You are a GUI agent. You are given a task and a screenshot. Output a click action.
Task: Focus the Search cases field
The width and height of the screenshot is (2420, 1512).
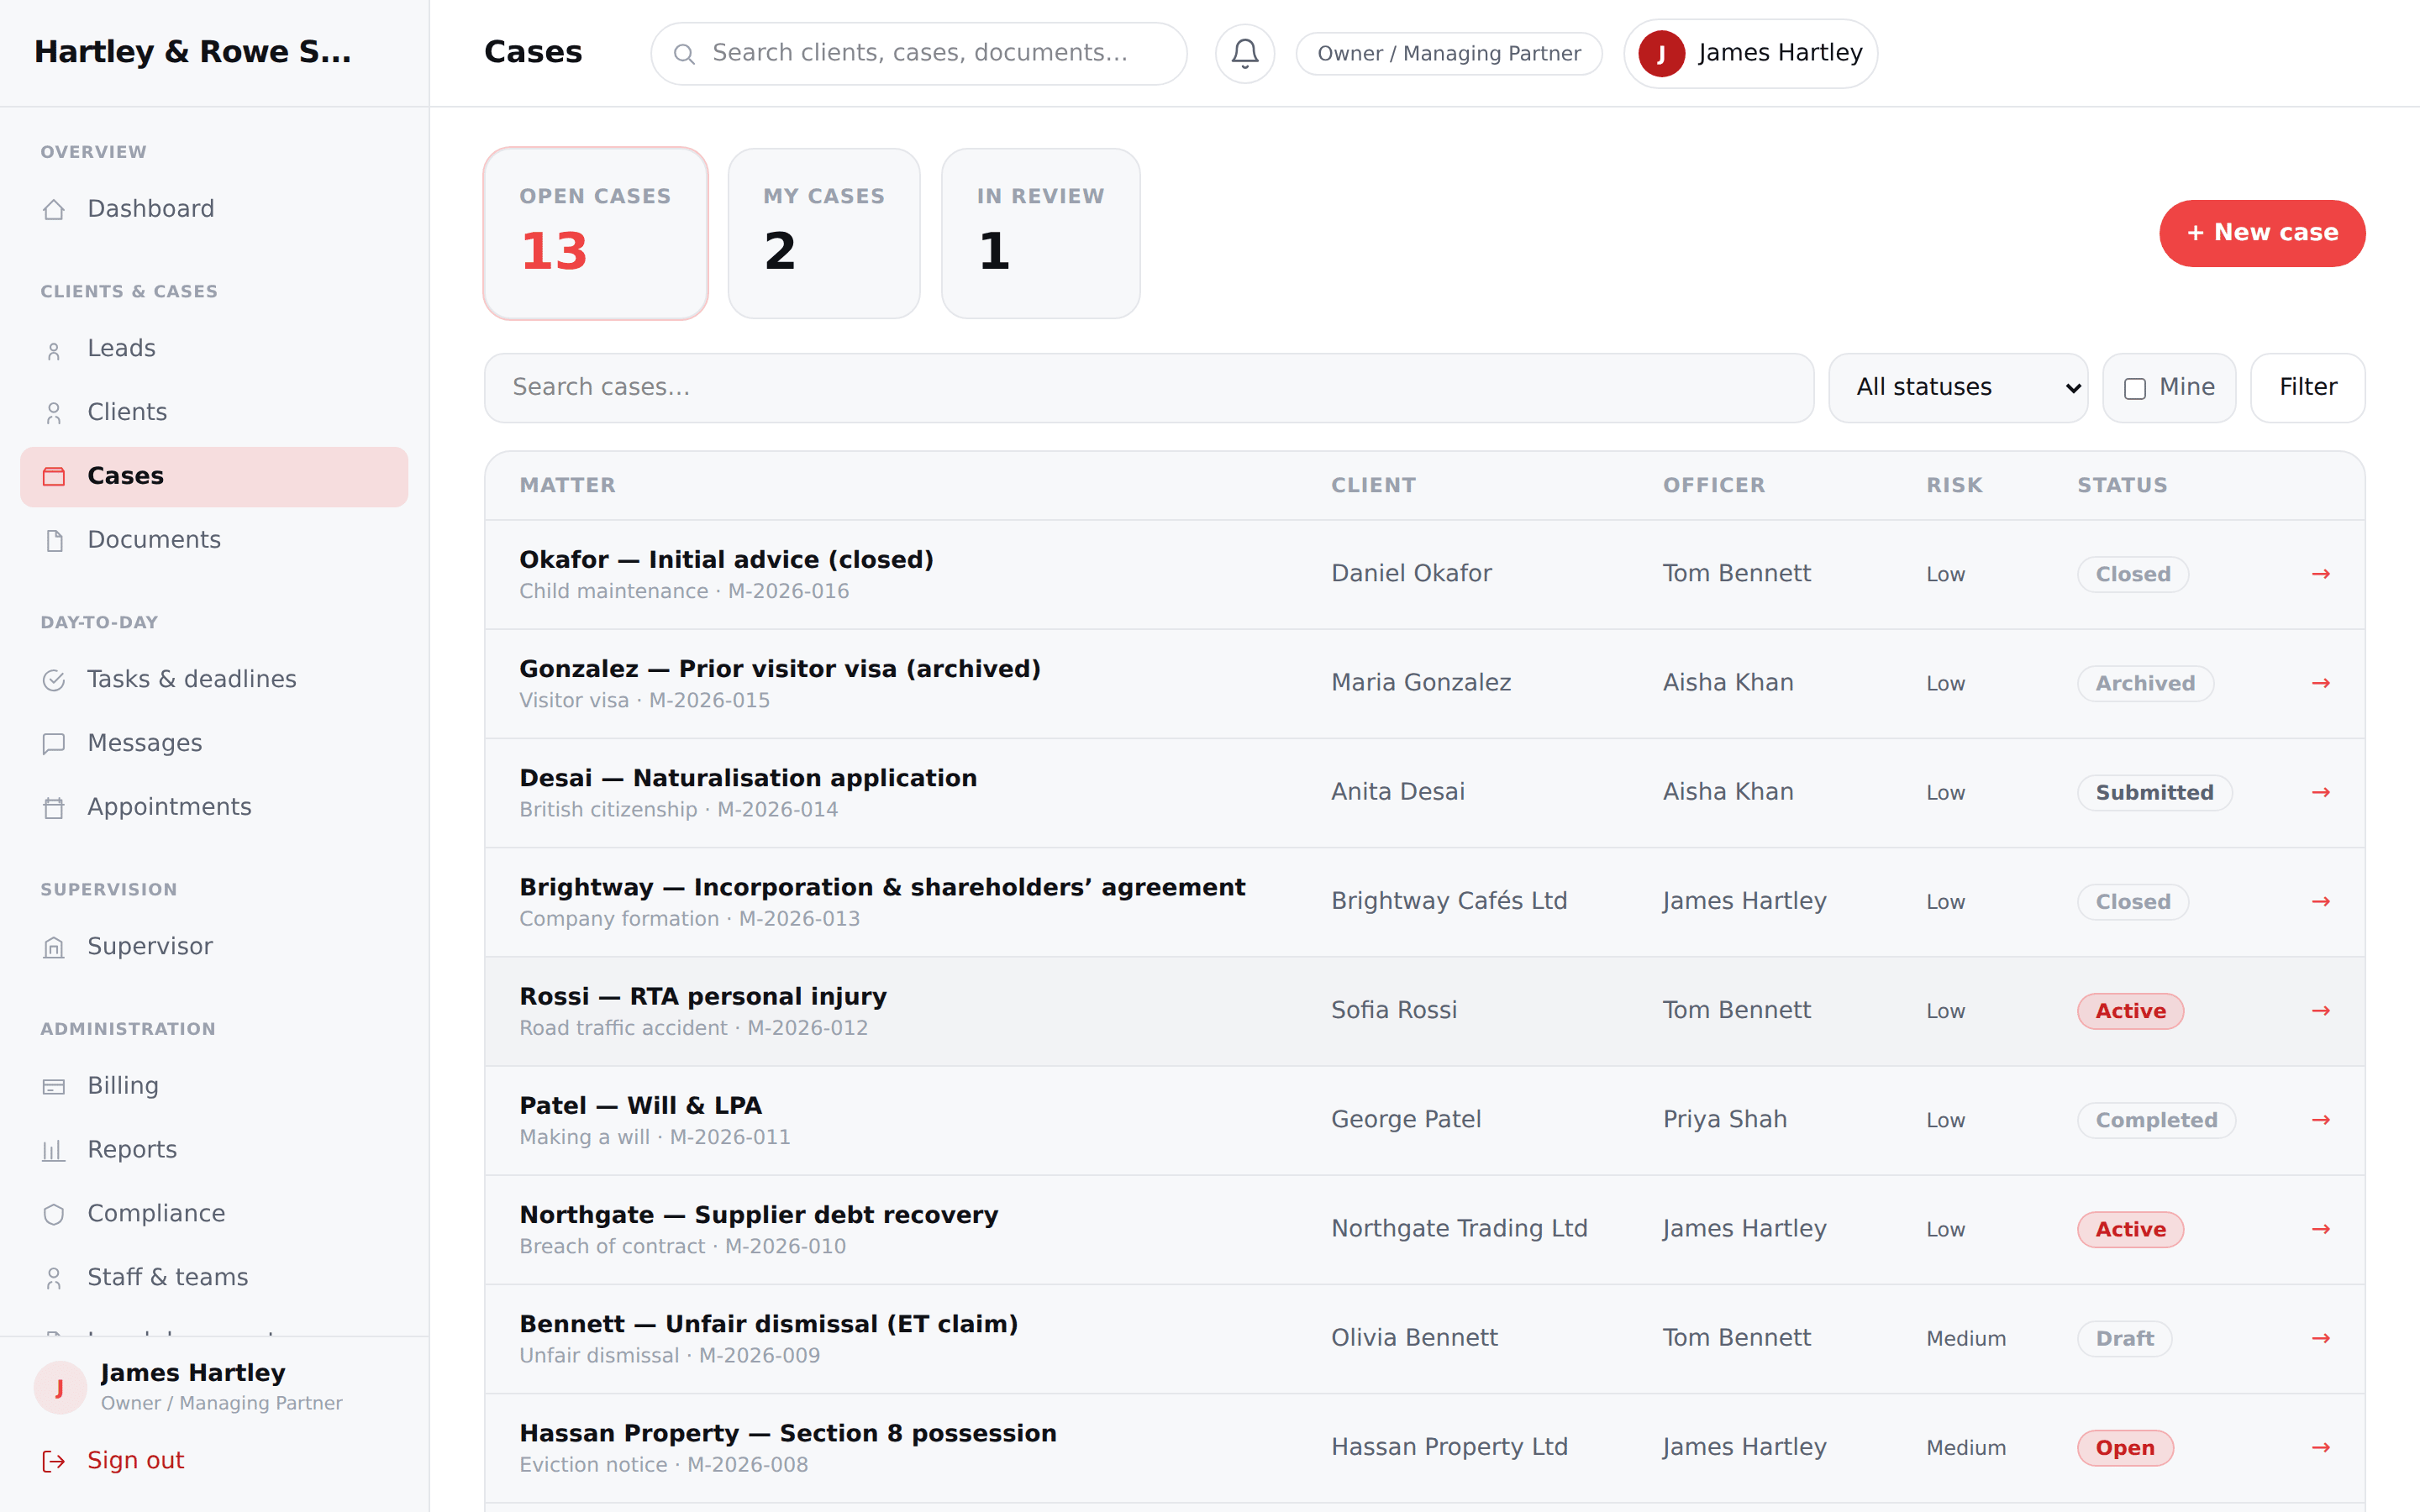pyautogui.click(x=1149, y=388)
